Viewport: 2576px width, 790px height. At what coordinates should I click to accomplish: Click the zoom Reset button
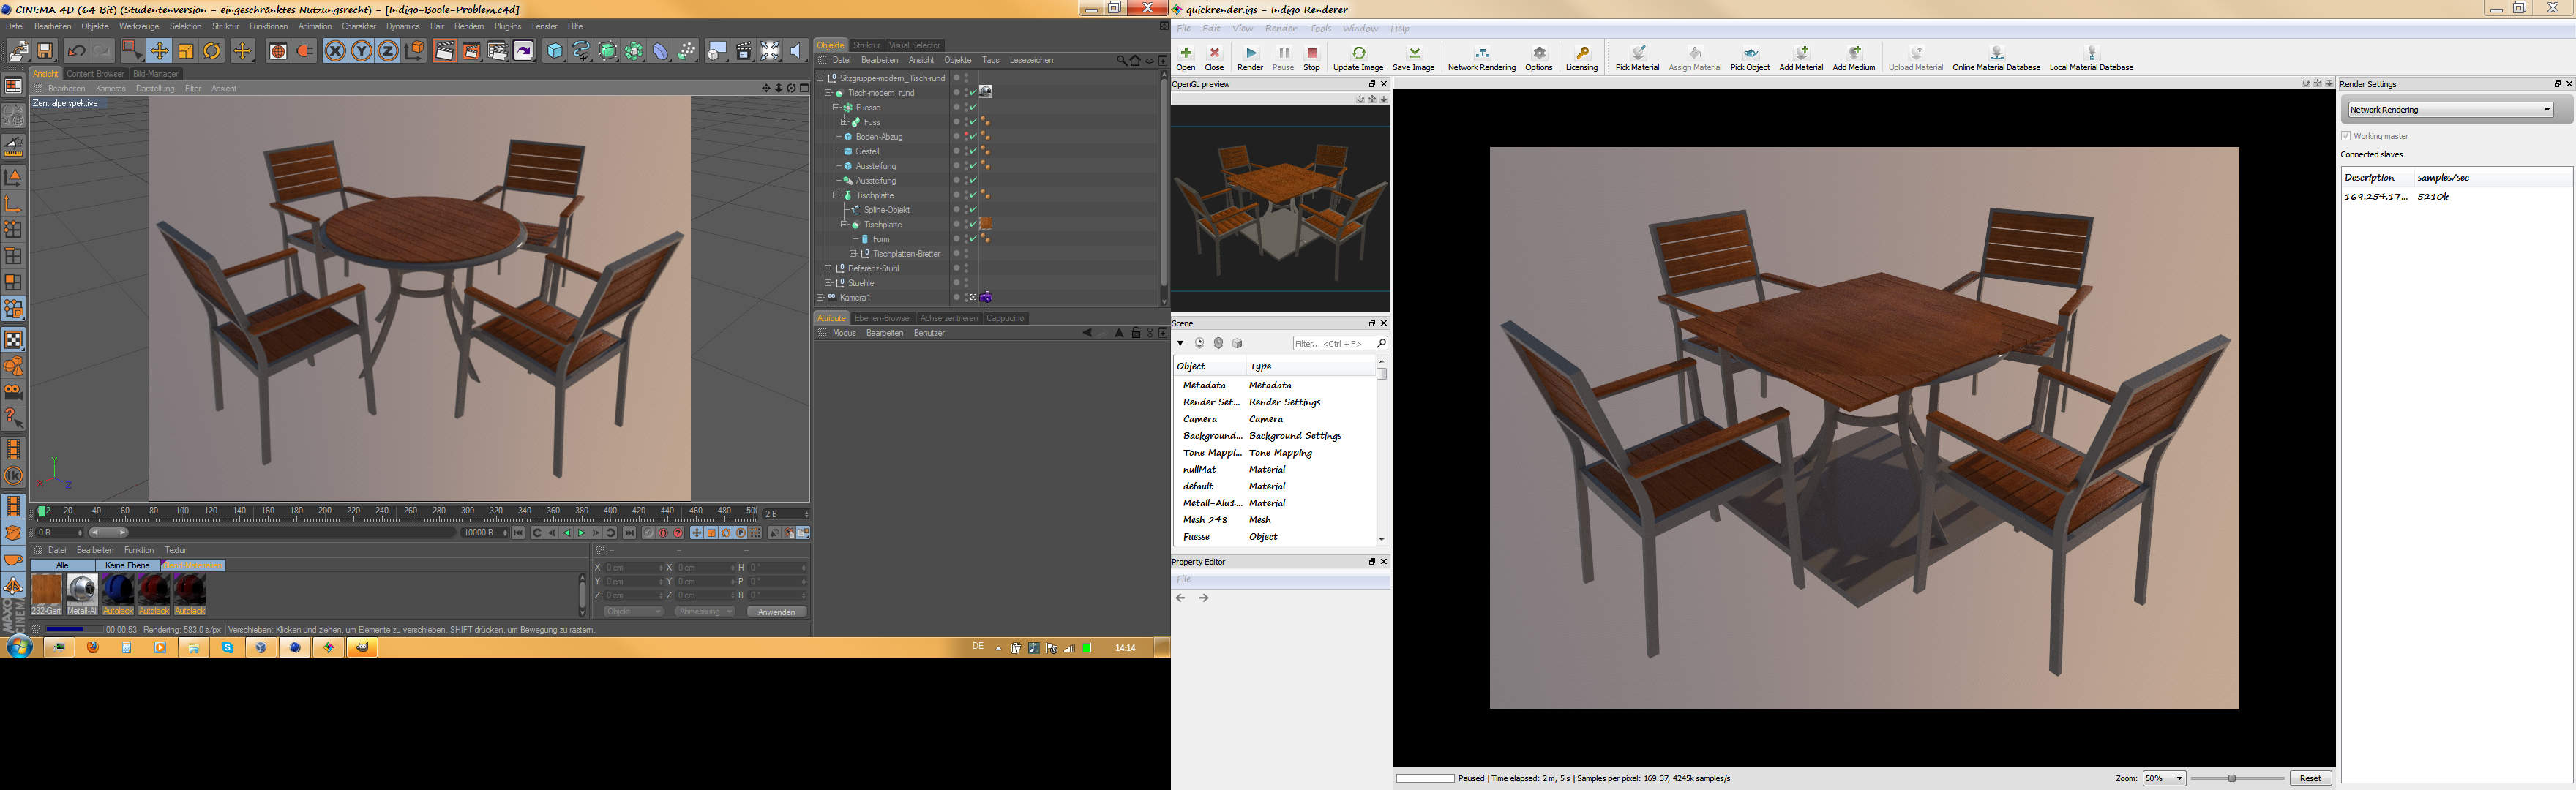pyautogui.click(x=2310, y=778)
